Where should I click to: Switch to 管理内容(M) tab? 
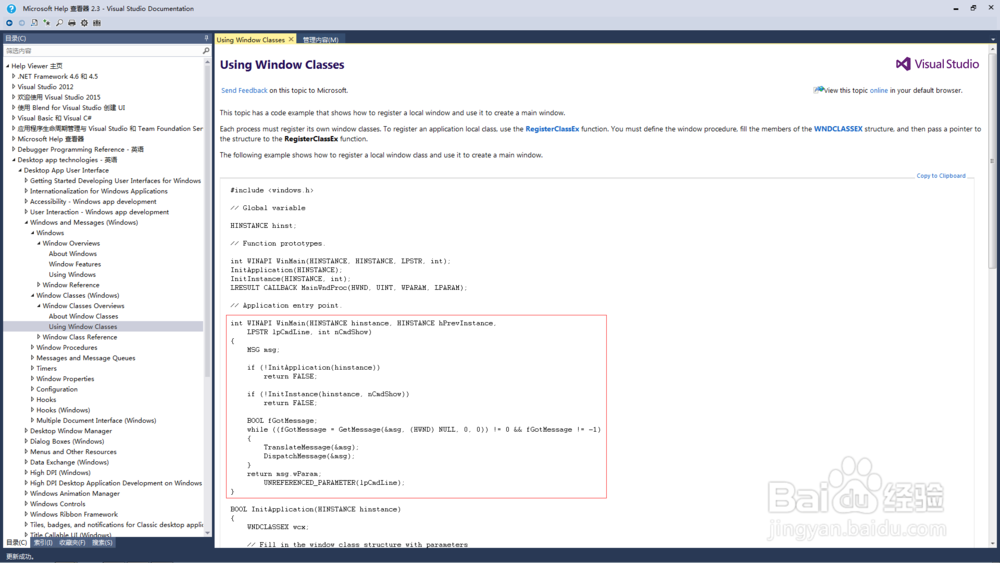pyautogui.click(x=321, y=40)
